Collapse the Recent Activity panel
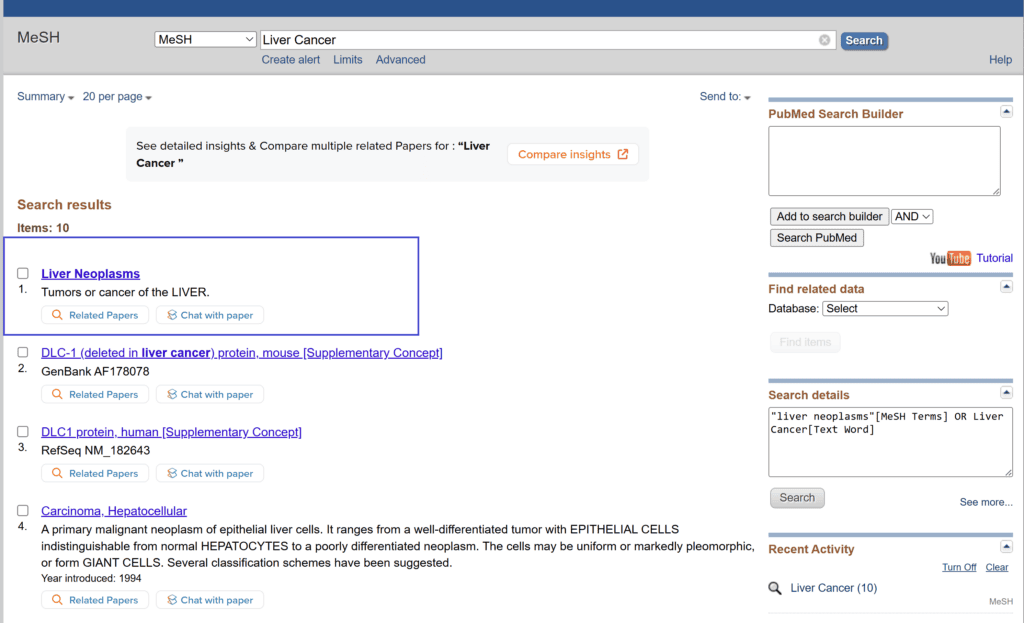The image size is (1024, 623). (1006, 547)
